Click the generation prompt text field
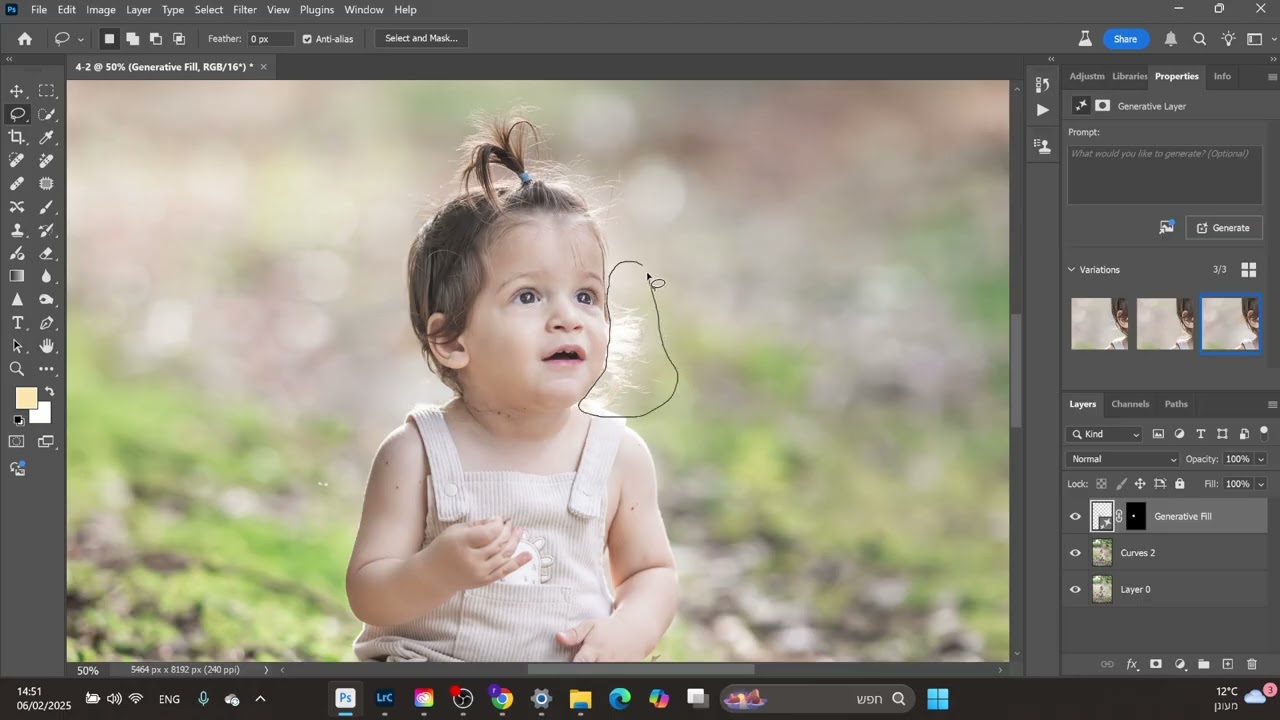 tap(1165, 175)
